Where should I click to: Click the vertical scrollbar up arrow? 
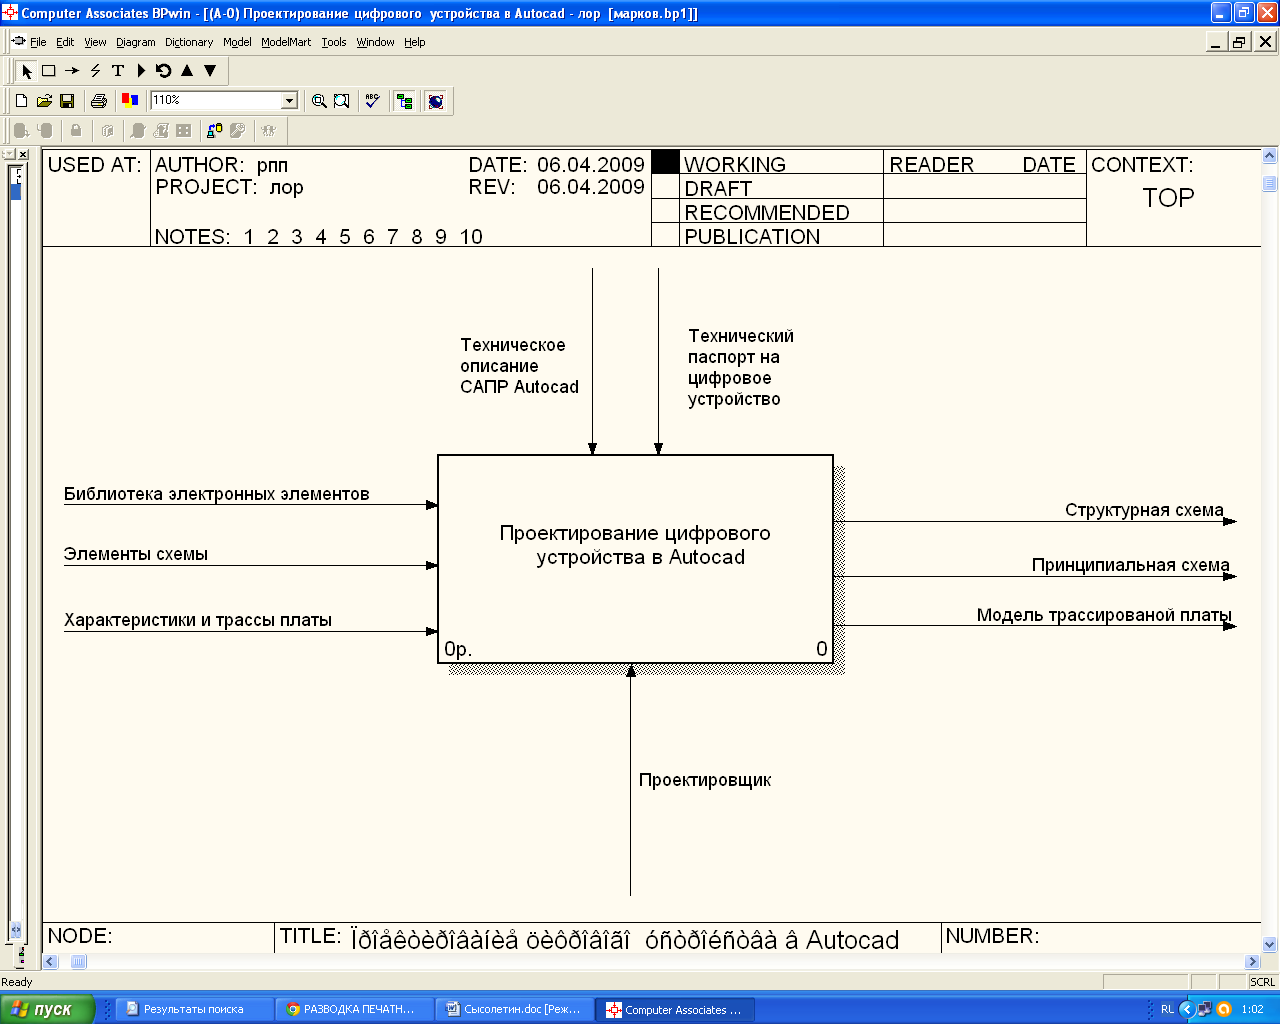coord(1270,156)
